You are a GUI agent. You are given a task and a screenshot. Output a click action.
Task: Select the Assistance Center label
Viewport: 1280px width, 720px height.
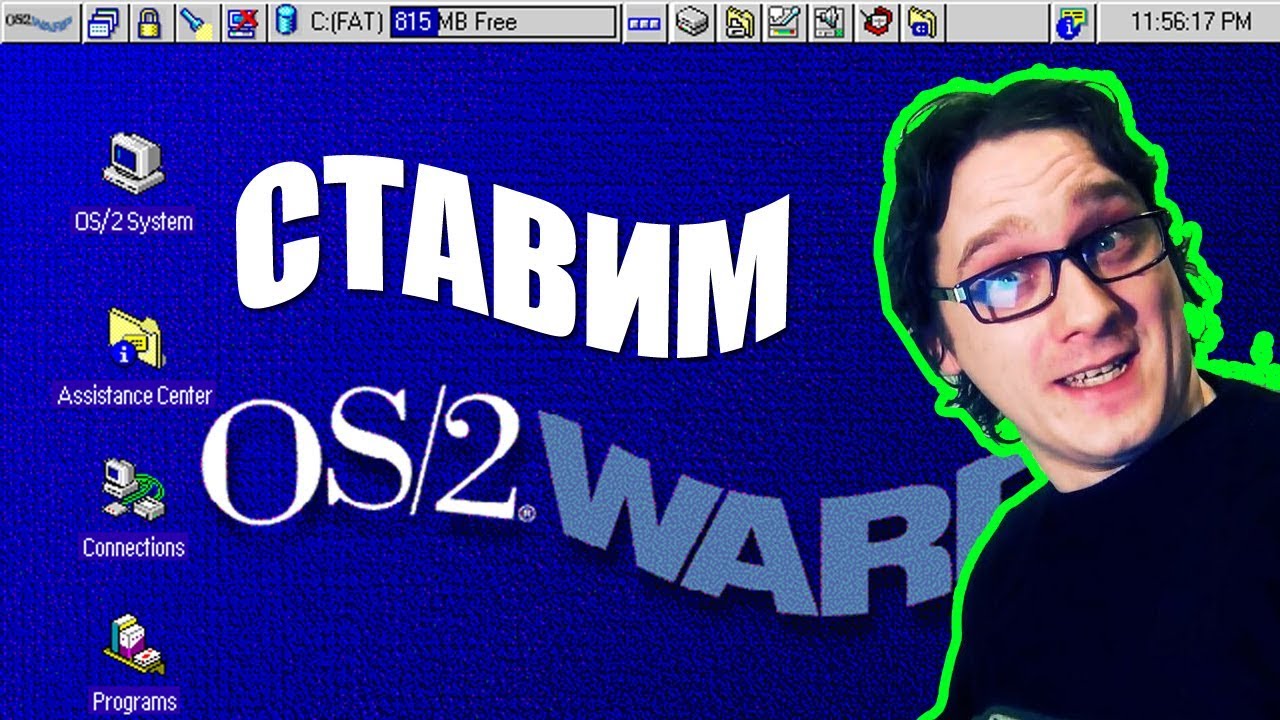135,395
